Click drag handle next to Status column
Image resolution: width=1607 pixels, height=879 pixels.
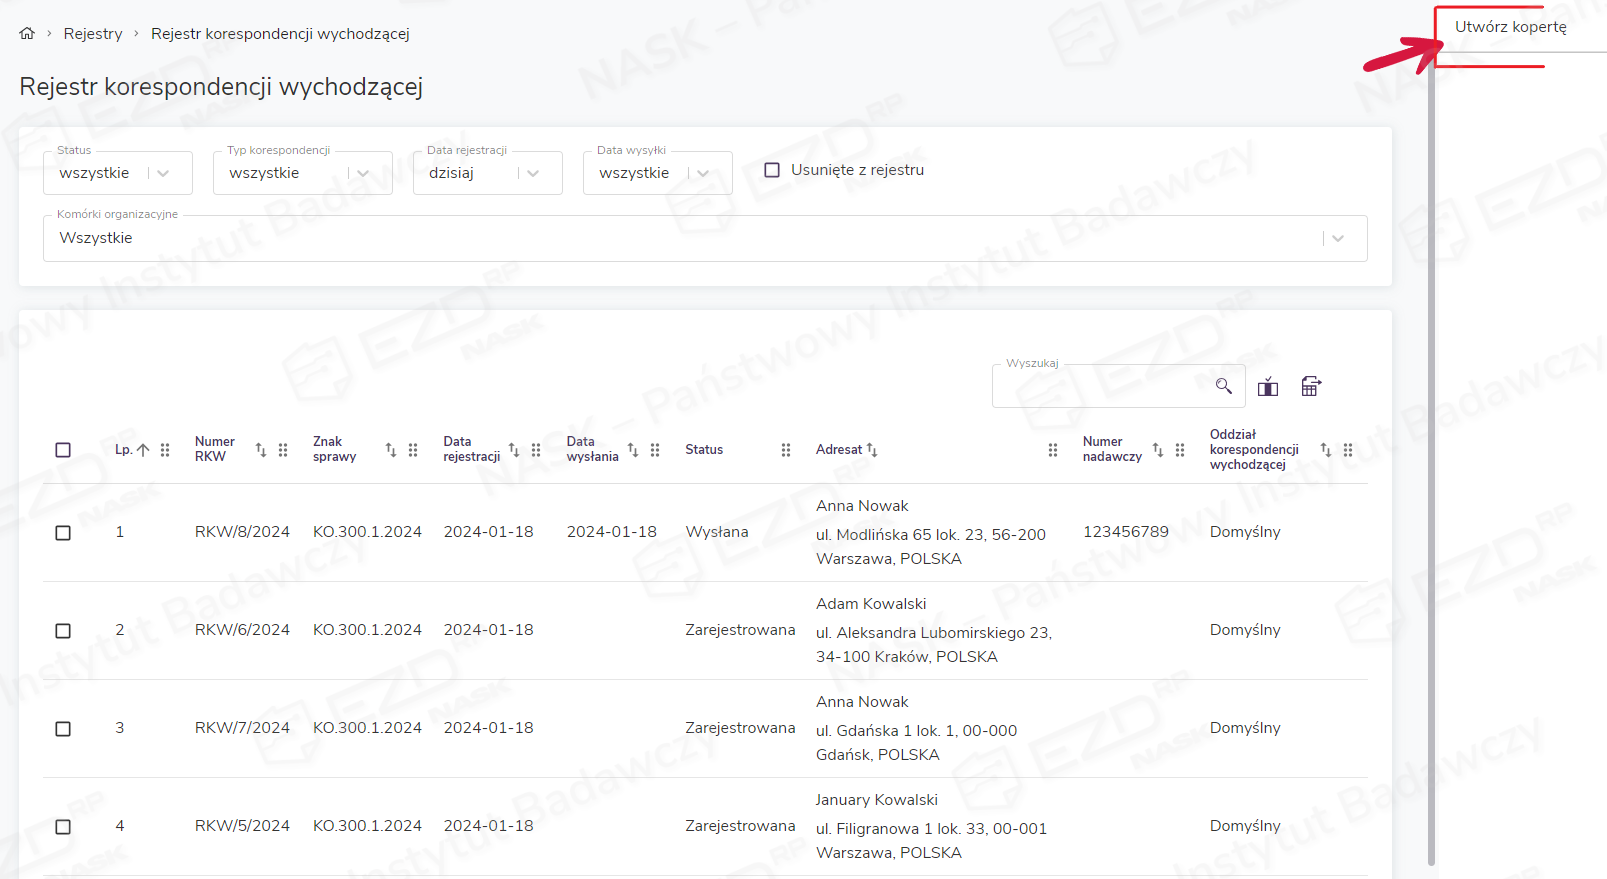[786, 450]
